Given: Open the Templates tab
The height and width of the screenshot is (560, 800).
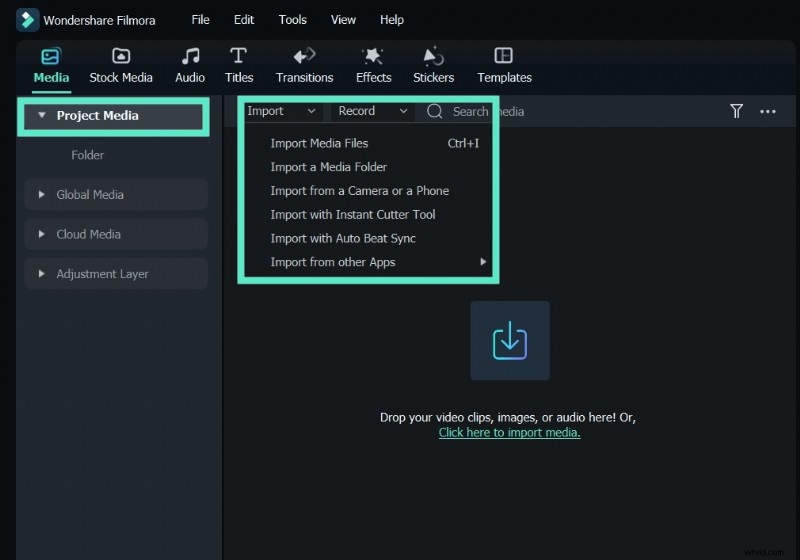Looking at the screenshot, I should [x=504, y=65].
